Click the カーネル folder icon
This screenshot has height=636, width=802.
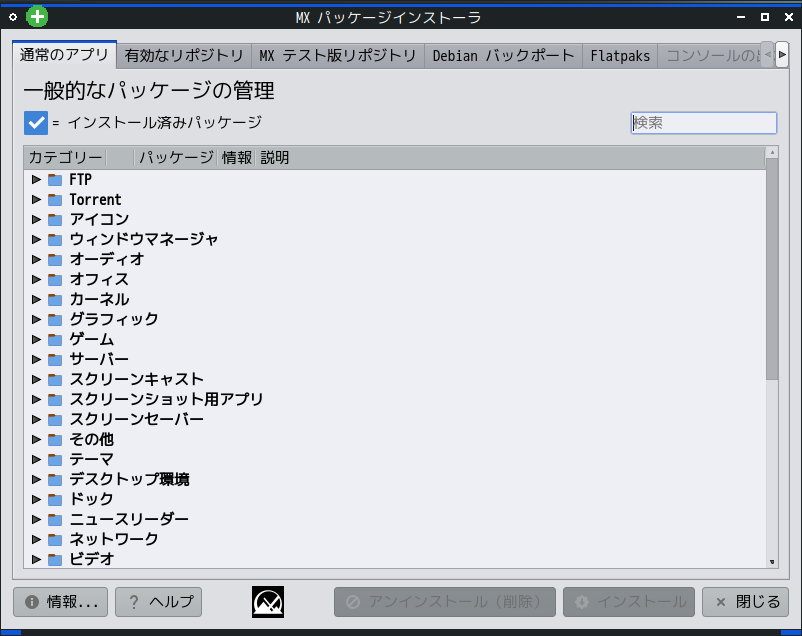55,299
